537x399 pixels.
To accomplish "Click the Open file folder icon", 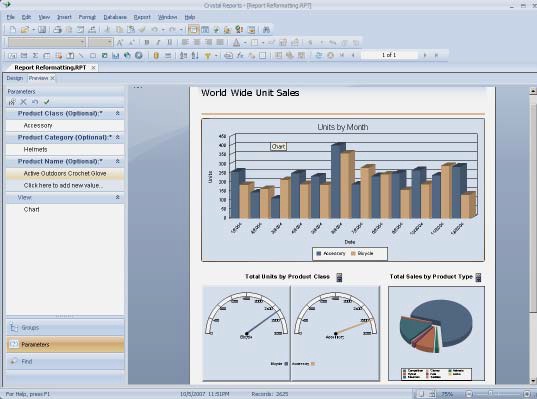I will tap(24, 30).
